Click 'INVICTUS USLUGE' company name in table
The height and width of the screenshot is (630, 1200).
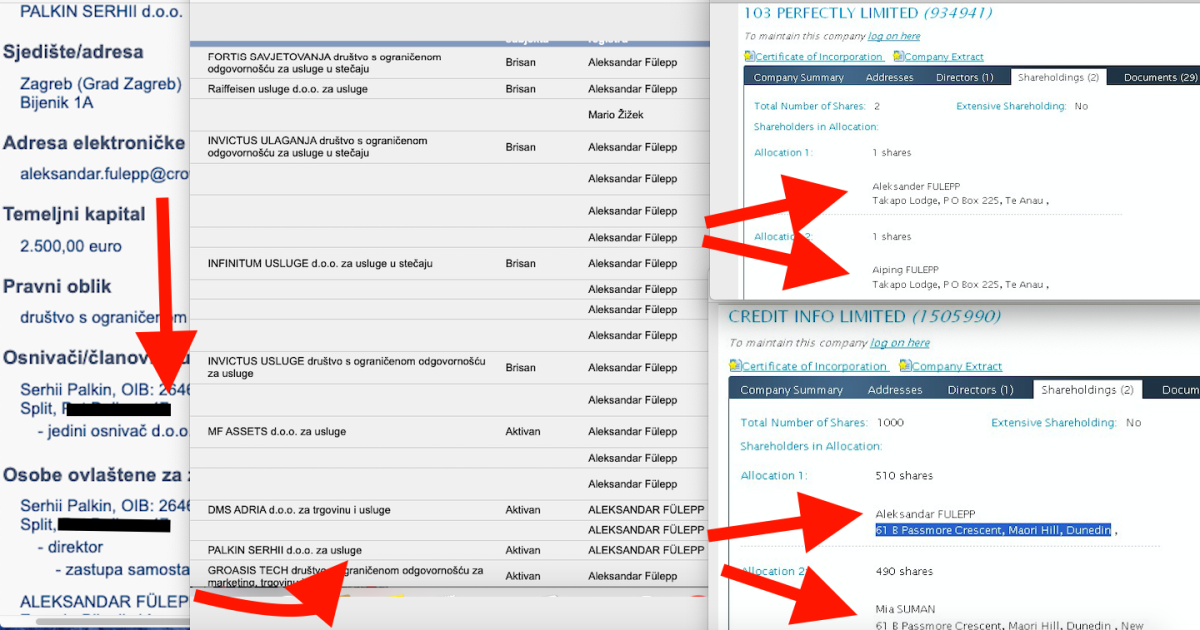click(346, 366)
